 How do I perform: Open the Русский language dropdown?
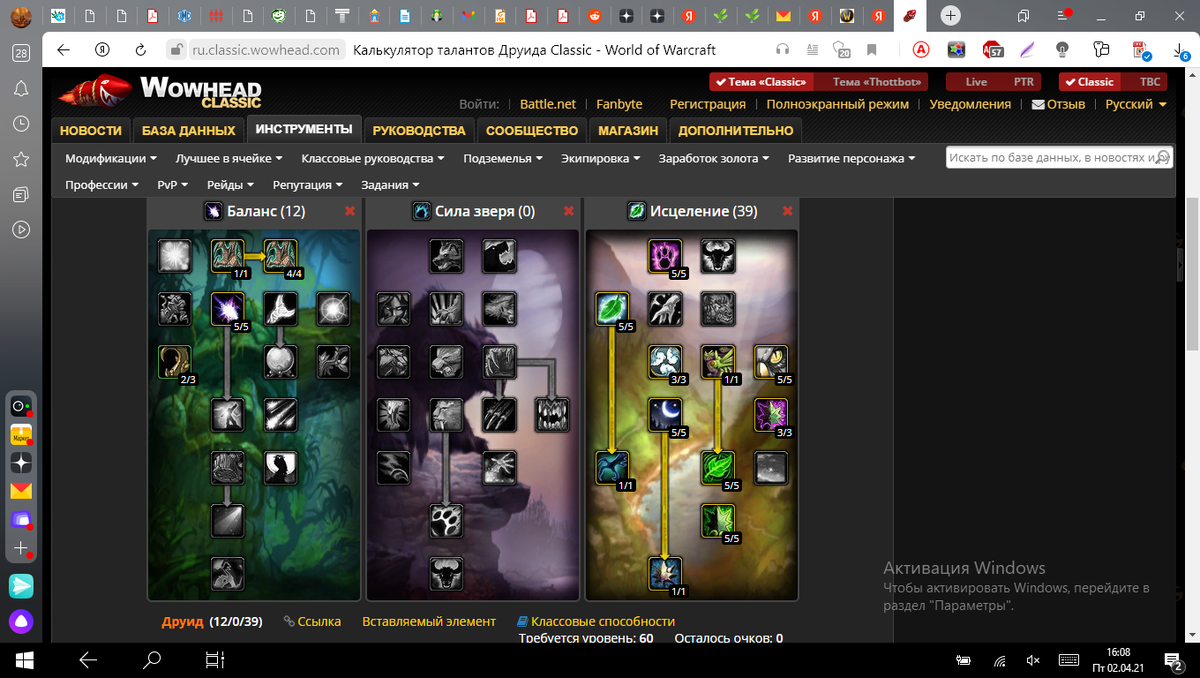[x=1136, y=104]
